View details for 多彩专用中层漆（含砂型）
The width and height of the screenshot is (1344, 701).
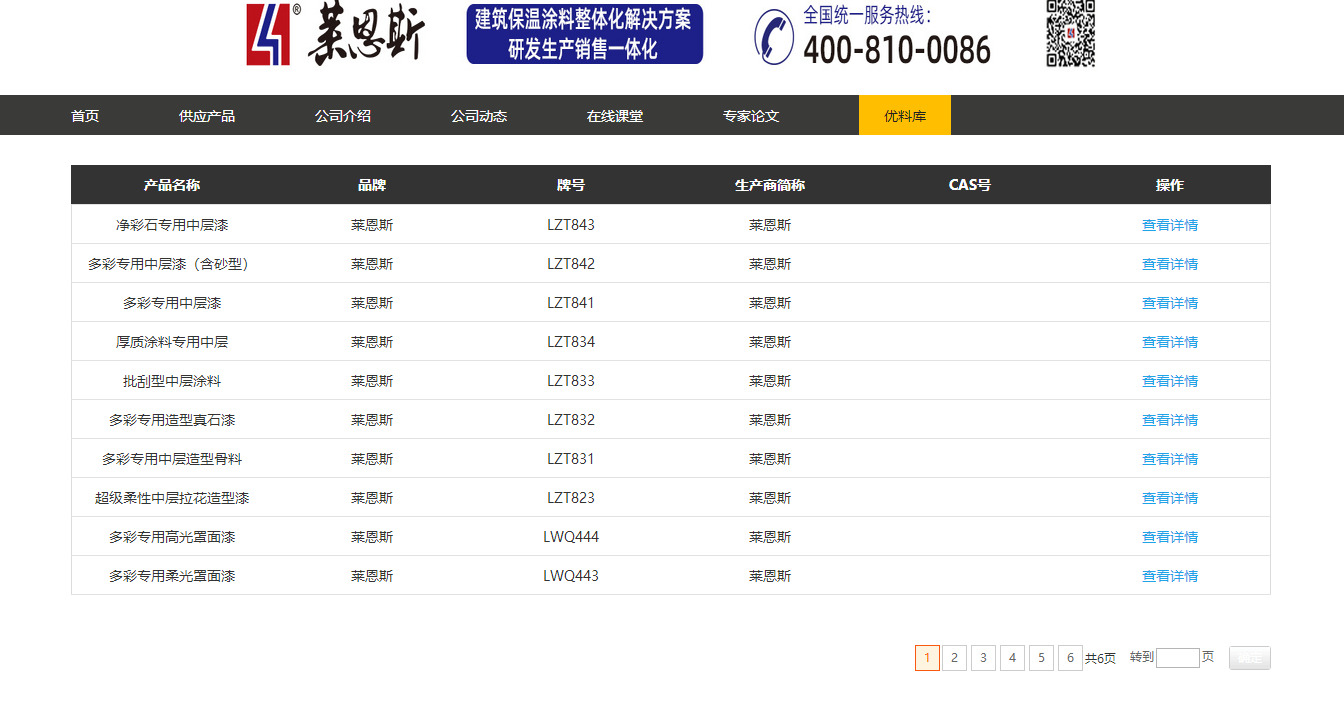[1170, 264]
